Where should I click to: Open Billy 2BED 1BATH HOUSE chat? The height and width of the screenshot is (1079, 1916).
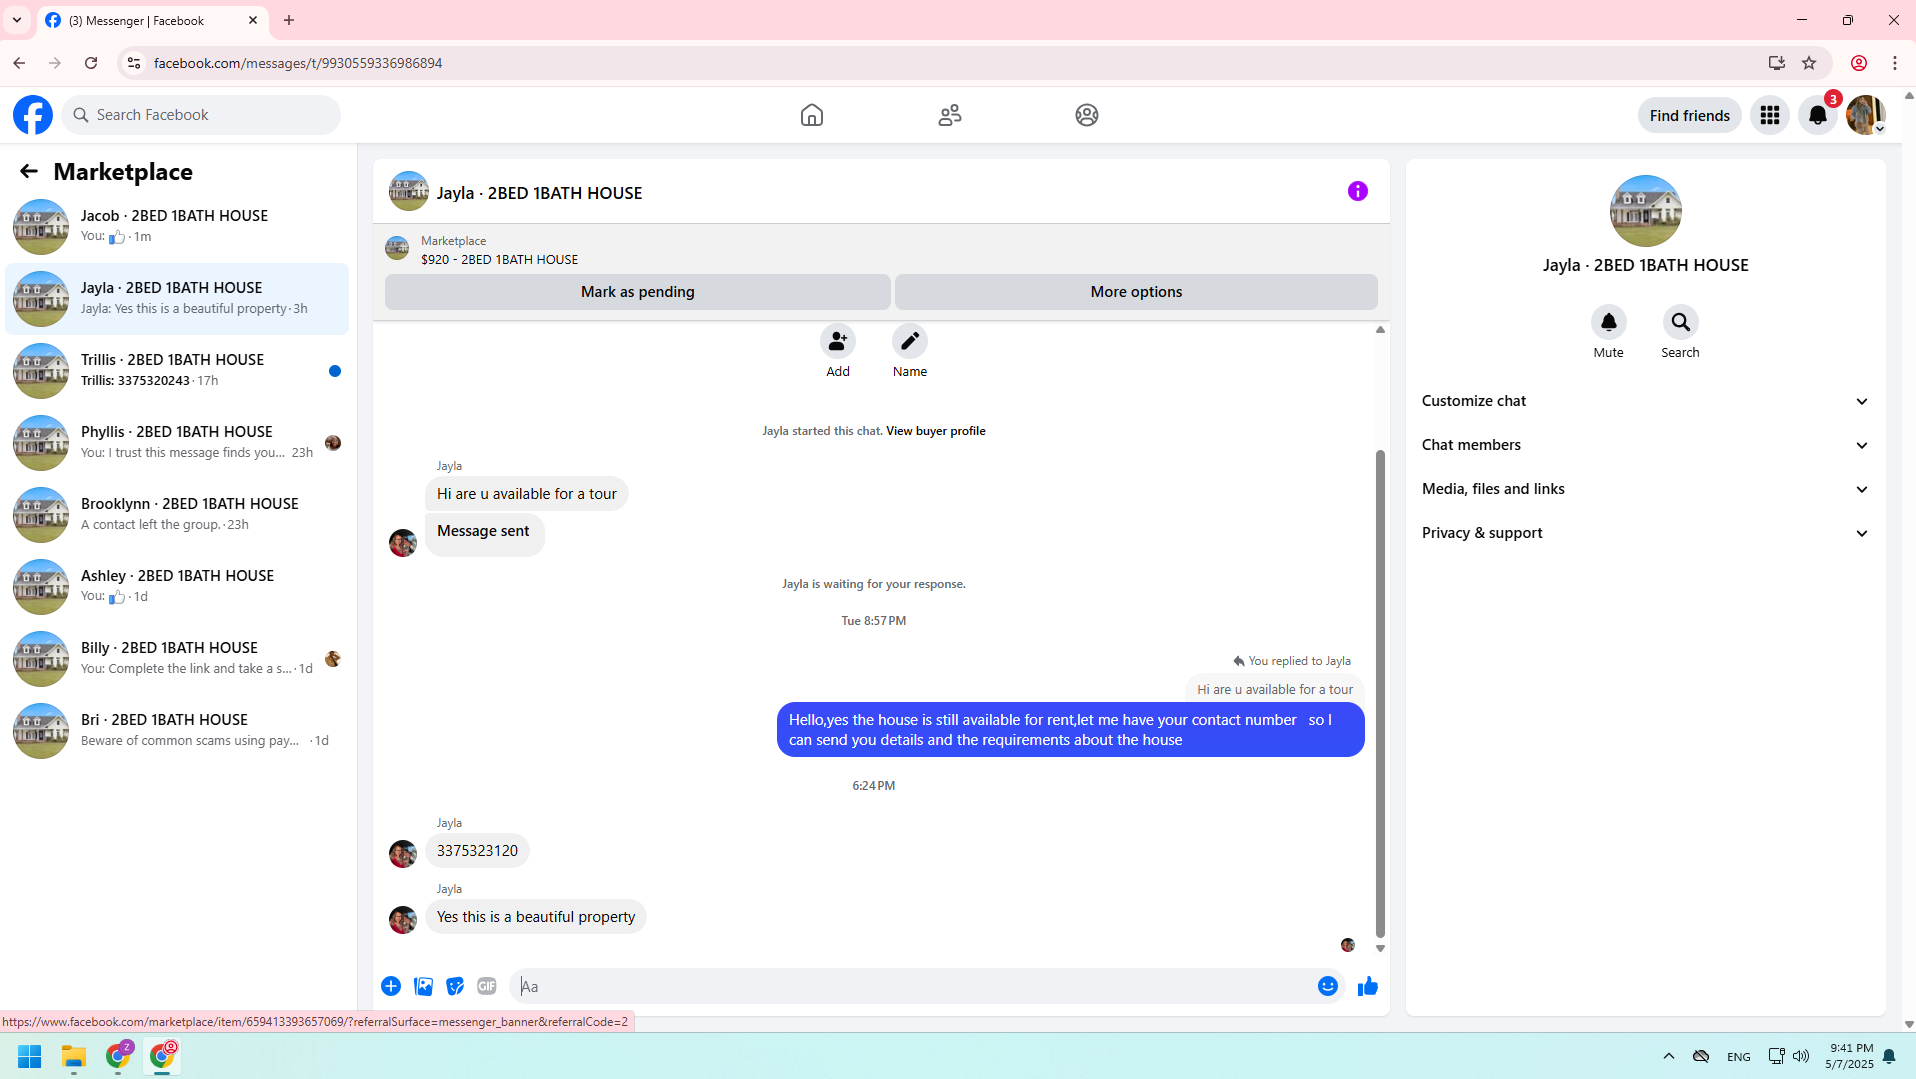pyautogui.click(x=177, y=659)
